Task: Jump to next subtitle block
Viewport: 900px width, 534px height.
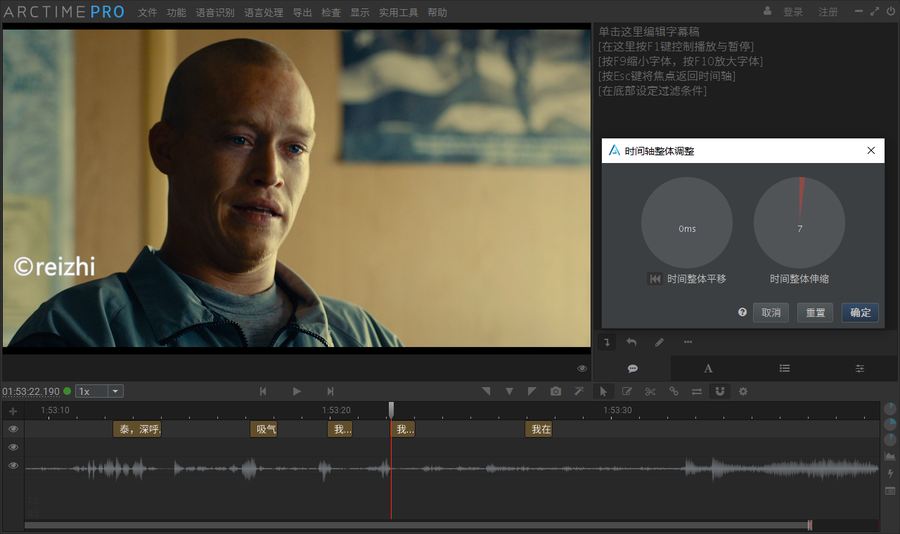Action: point(330,392)
